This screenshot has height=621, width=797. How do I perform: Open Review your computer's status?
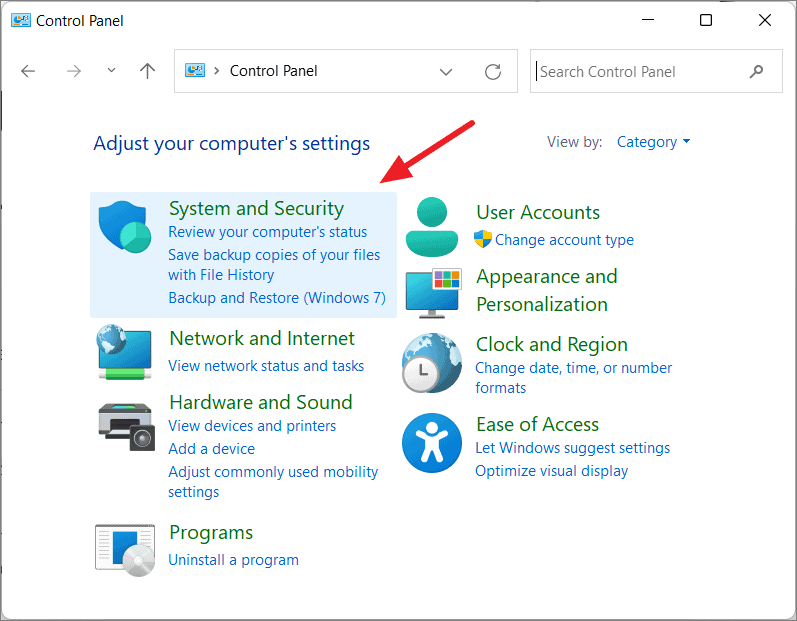coord(267,232)
